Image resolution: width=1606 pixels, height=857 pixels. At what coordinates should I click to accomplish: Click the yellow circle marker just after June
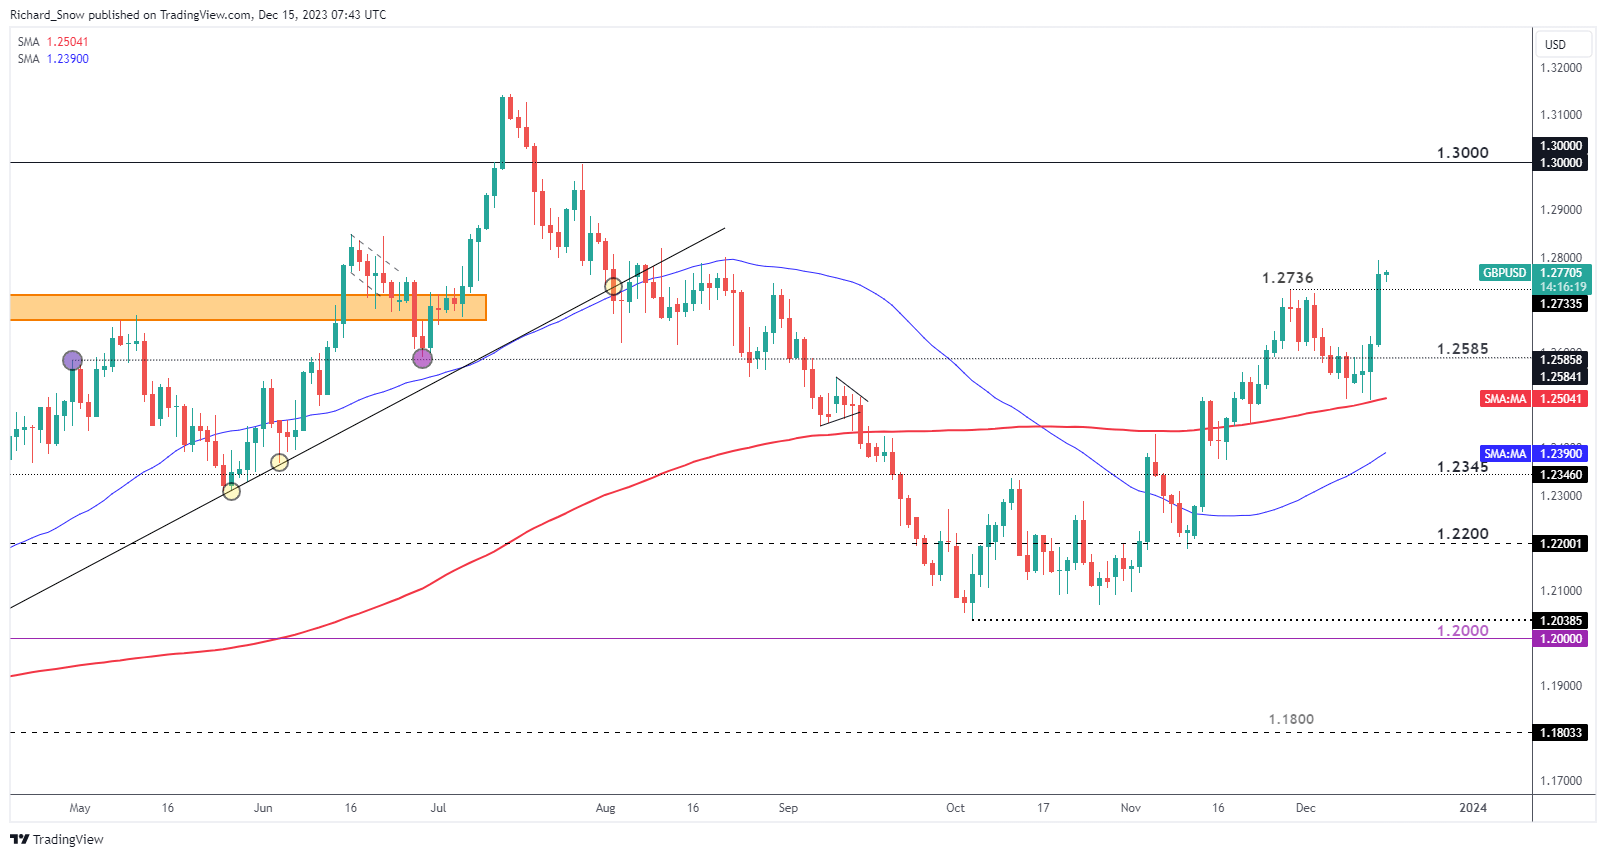[x=280, y=462]
